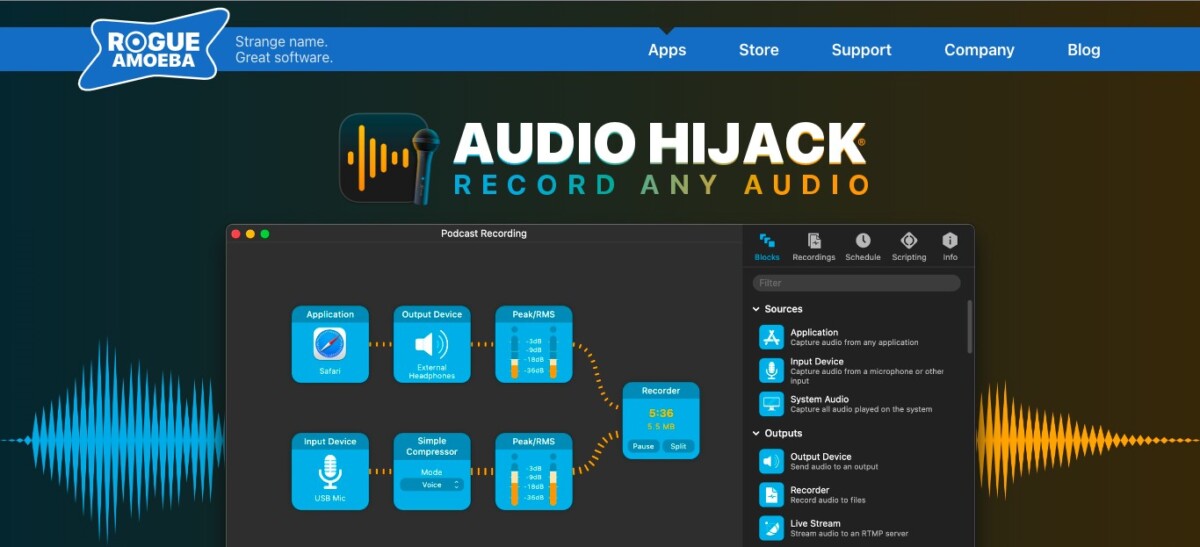
Task: Select the System Audio monitor icon
Action: coord(771,404)
